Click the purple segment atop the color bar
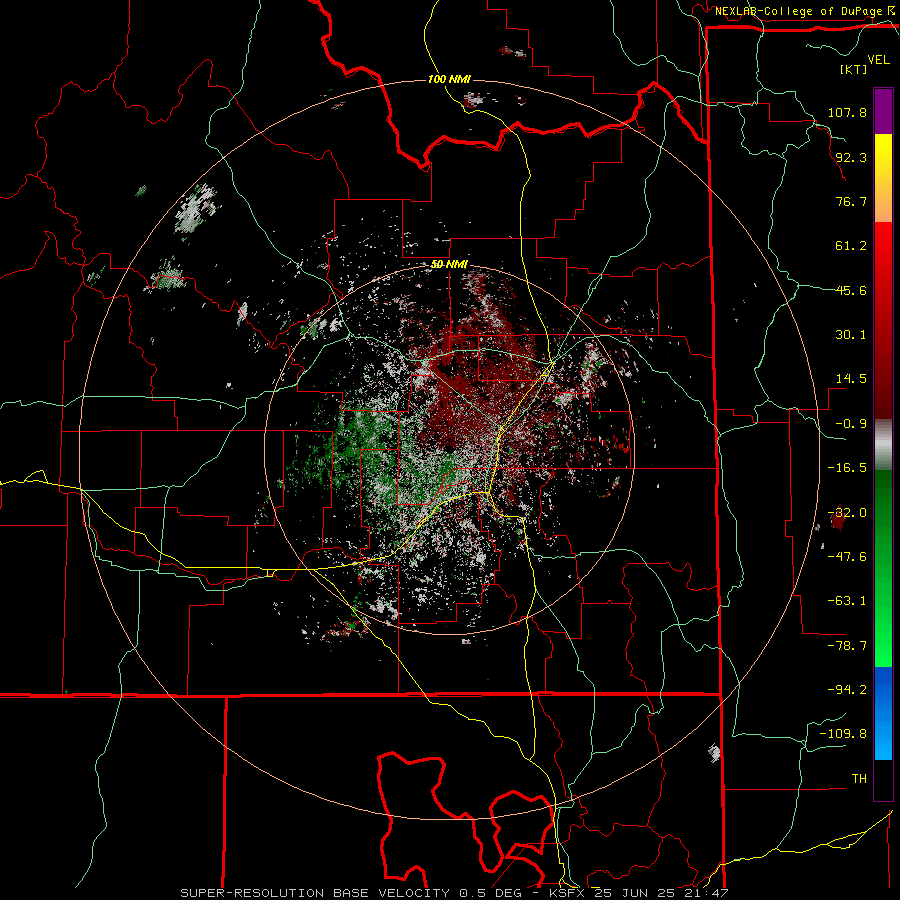The height and width of the screenshot is (900, 900). (x=883, y=111)
